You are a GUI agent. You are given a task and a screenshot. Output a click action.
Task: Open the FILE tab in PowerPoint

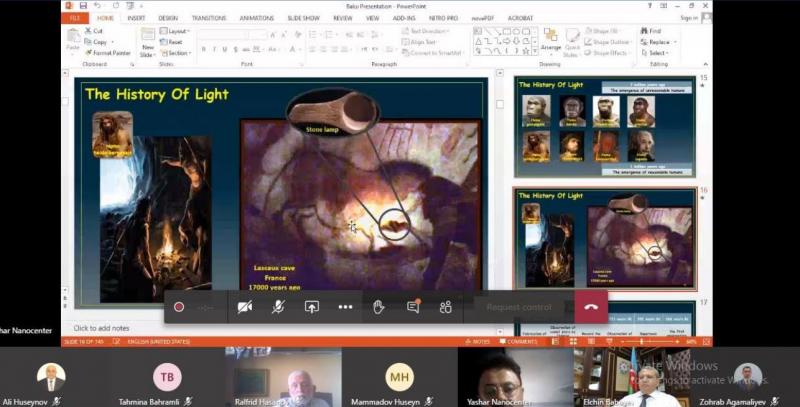pyautogui.click(x=74, y=18)
